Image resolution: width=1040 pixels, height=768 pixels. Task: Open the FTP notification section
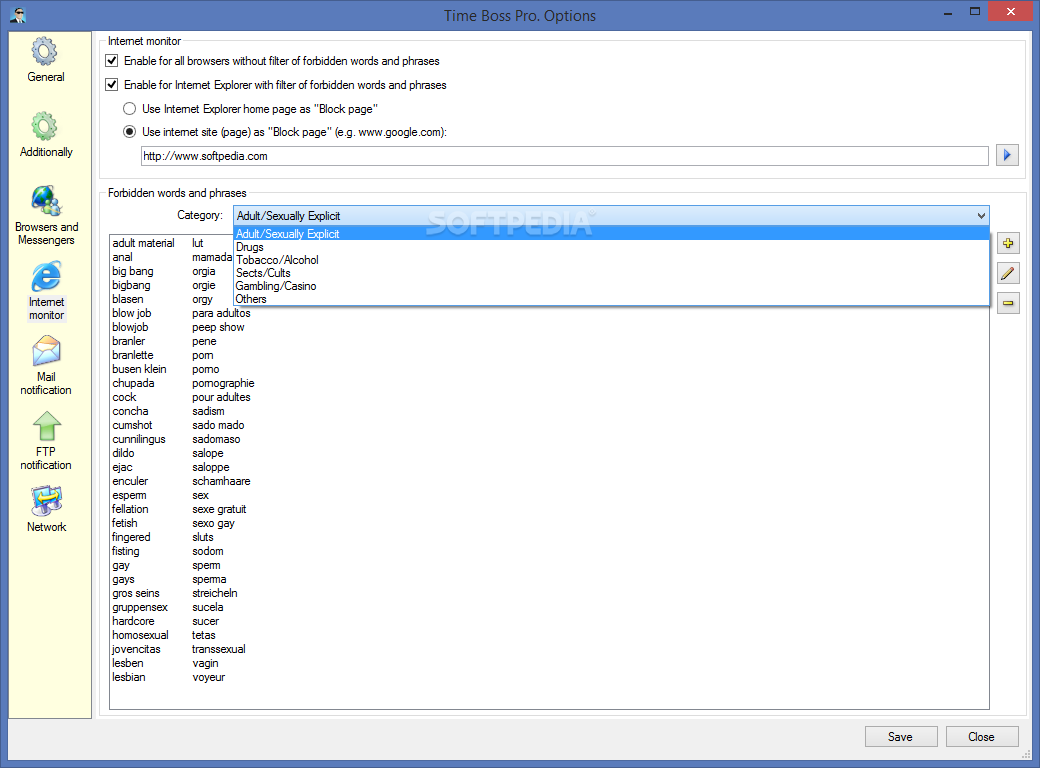click(x=46, y=441)
